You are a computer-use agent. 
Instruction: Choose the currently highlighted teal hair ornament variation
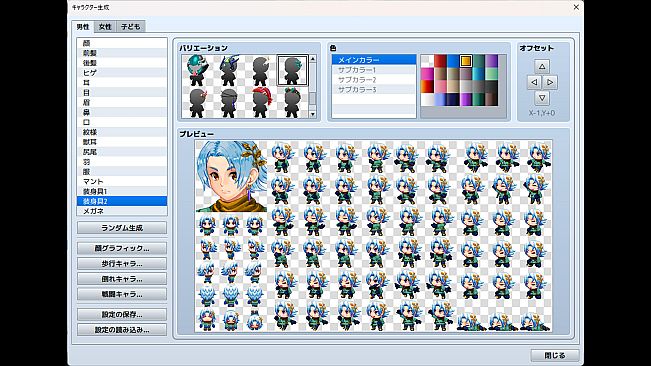coord(292,71)
